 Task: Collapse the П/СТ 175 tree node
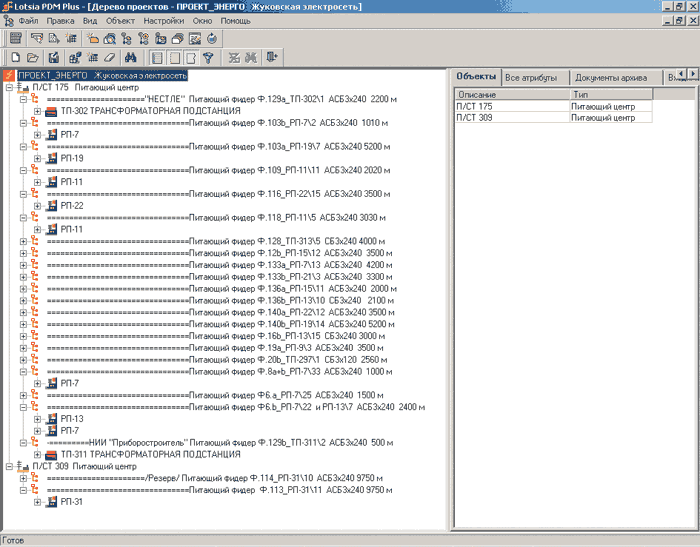9,87
